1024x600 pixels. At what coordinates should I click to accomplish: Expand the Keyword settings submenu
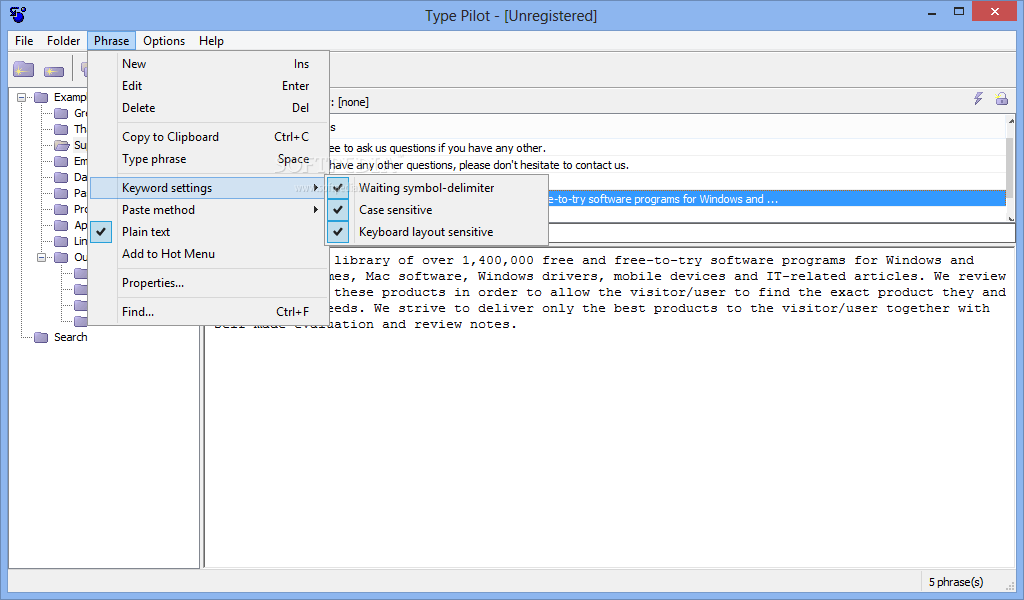(x=208, y=188)
